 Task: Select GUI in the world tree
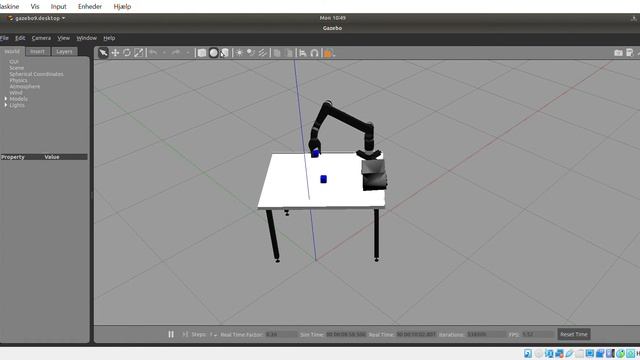14,62
